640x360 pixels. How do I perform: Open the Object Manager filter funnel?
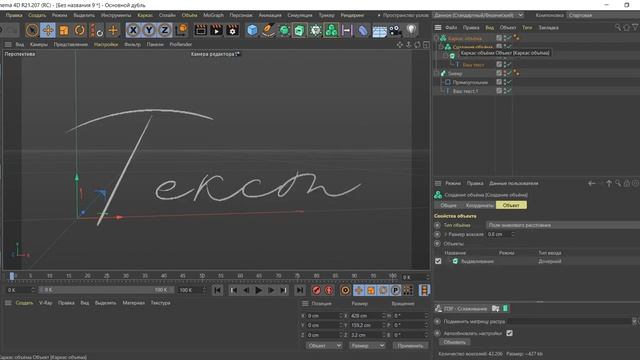point(635,28)
